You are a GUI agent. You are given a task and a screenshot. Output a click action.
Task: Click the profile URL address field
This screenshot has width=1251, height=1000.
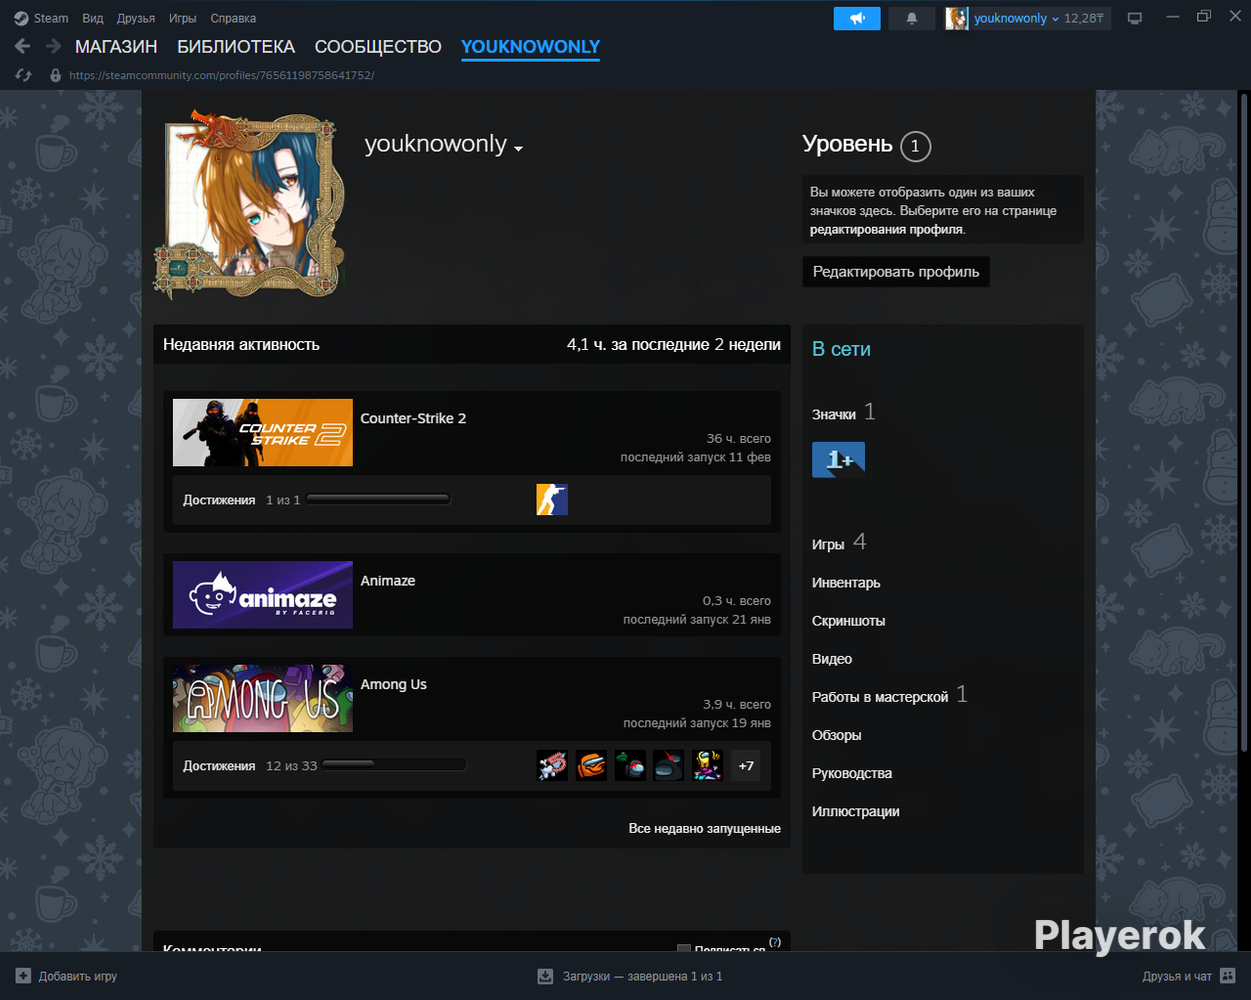(221, 75)
